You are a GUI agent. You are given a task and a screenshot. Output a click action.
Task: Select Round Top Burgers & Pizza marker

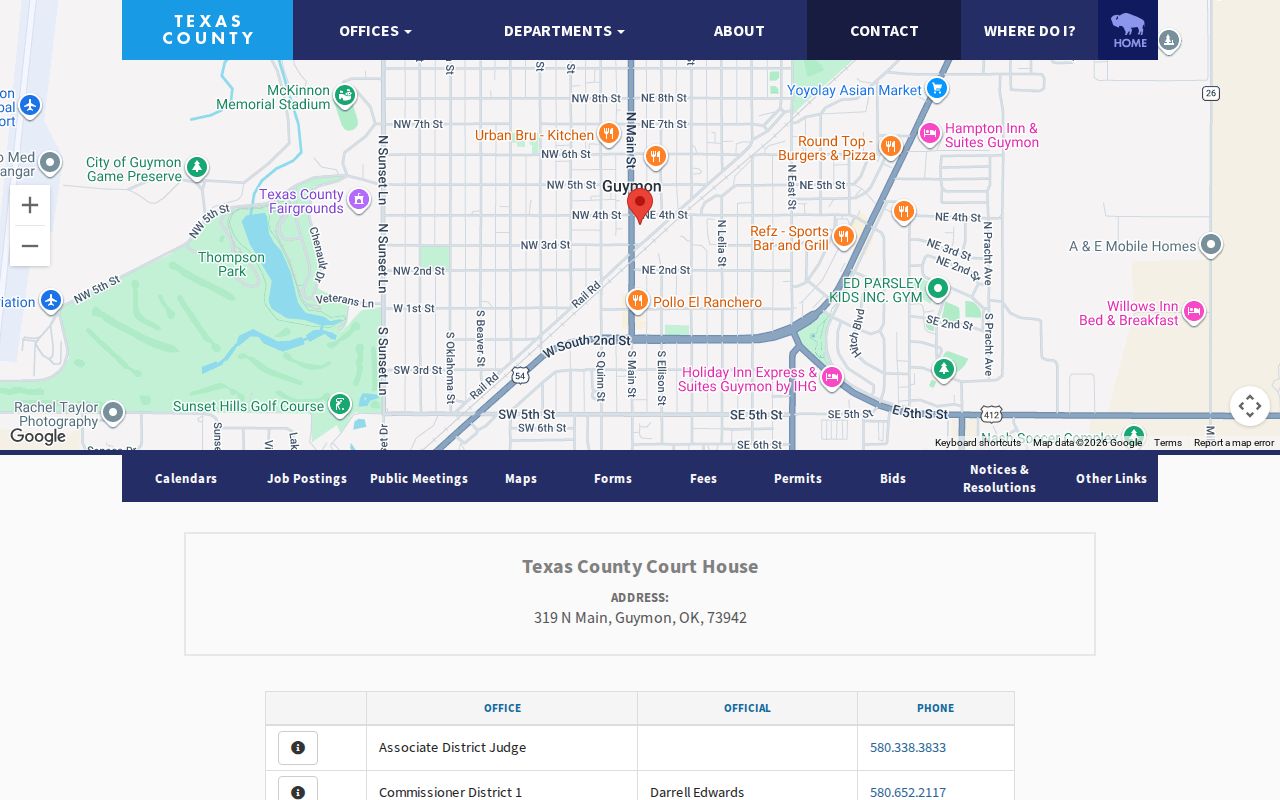891,147
